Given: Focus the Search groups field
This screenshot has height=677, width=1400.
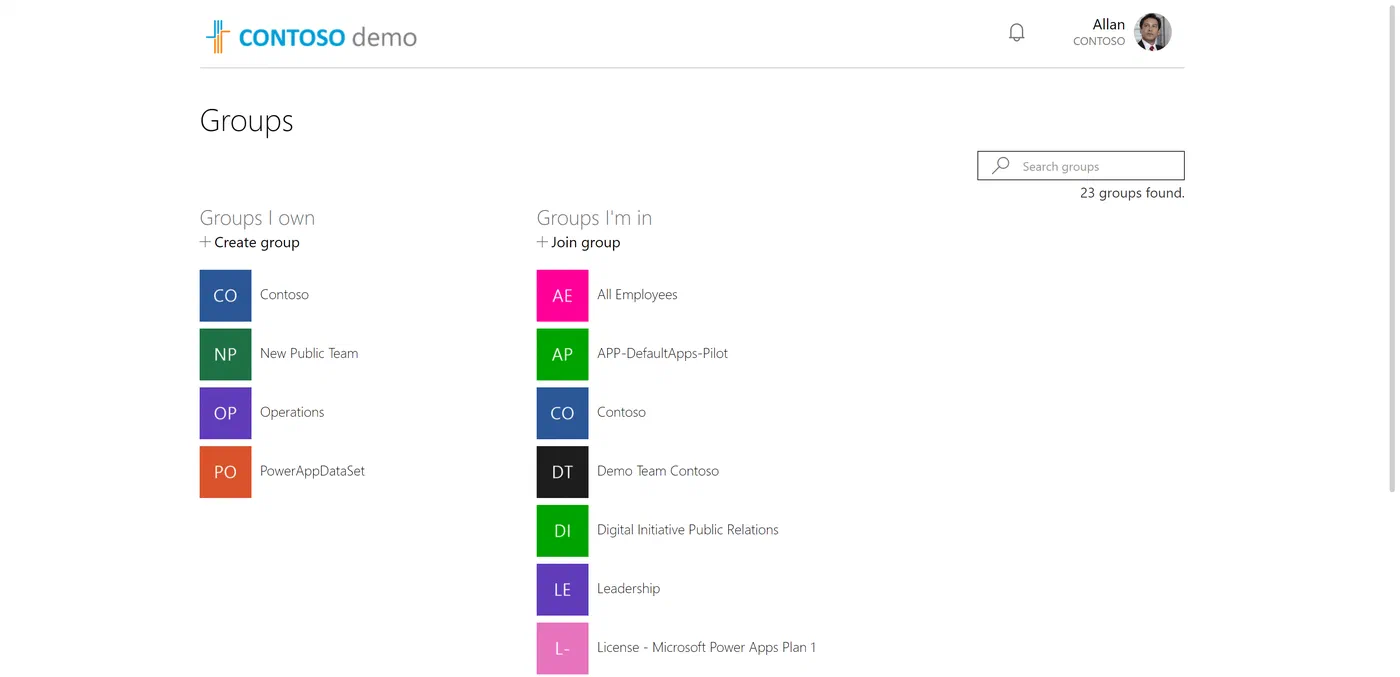Looking at the screenshot, I should 1080,166.
